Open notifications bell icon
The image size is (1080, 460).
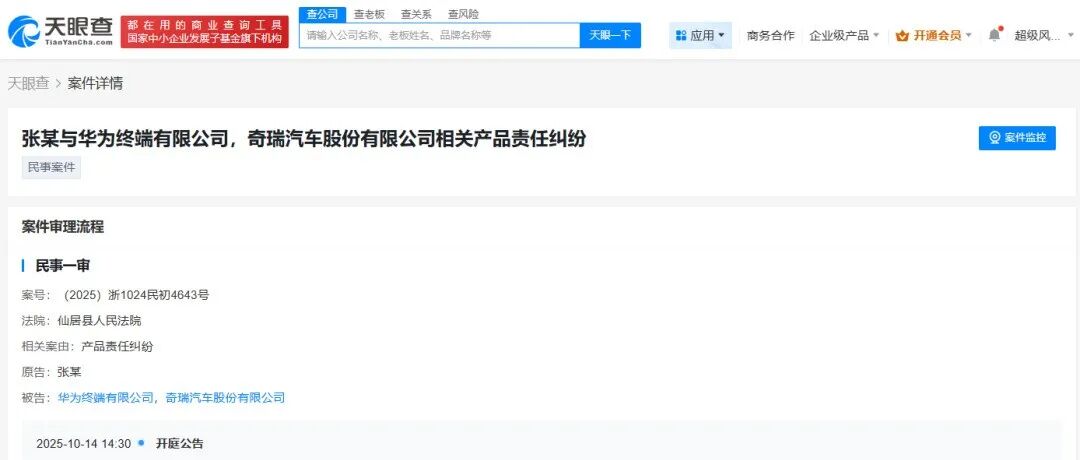[x=995, y=34]
